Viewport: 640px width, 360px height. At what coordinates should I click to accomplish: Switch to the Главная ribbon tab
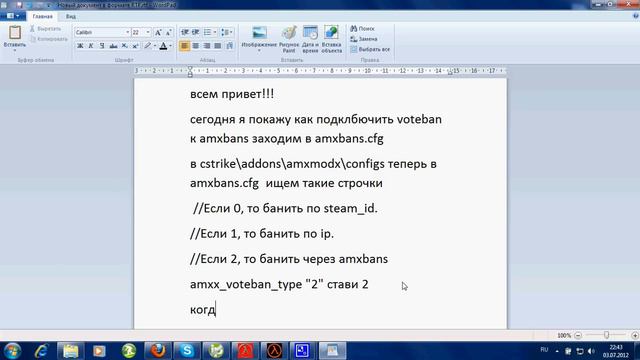click(x=42, y=17)
